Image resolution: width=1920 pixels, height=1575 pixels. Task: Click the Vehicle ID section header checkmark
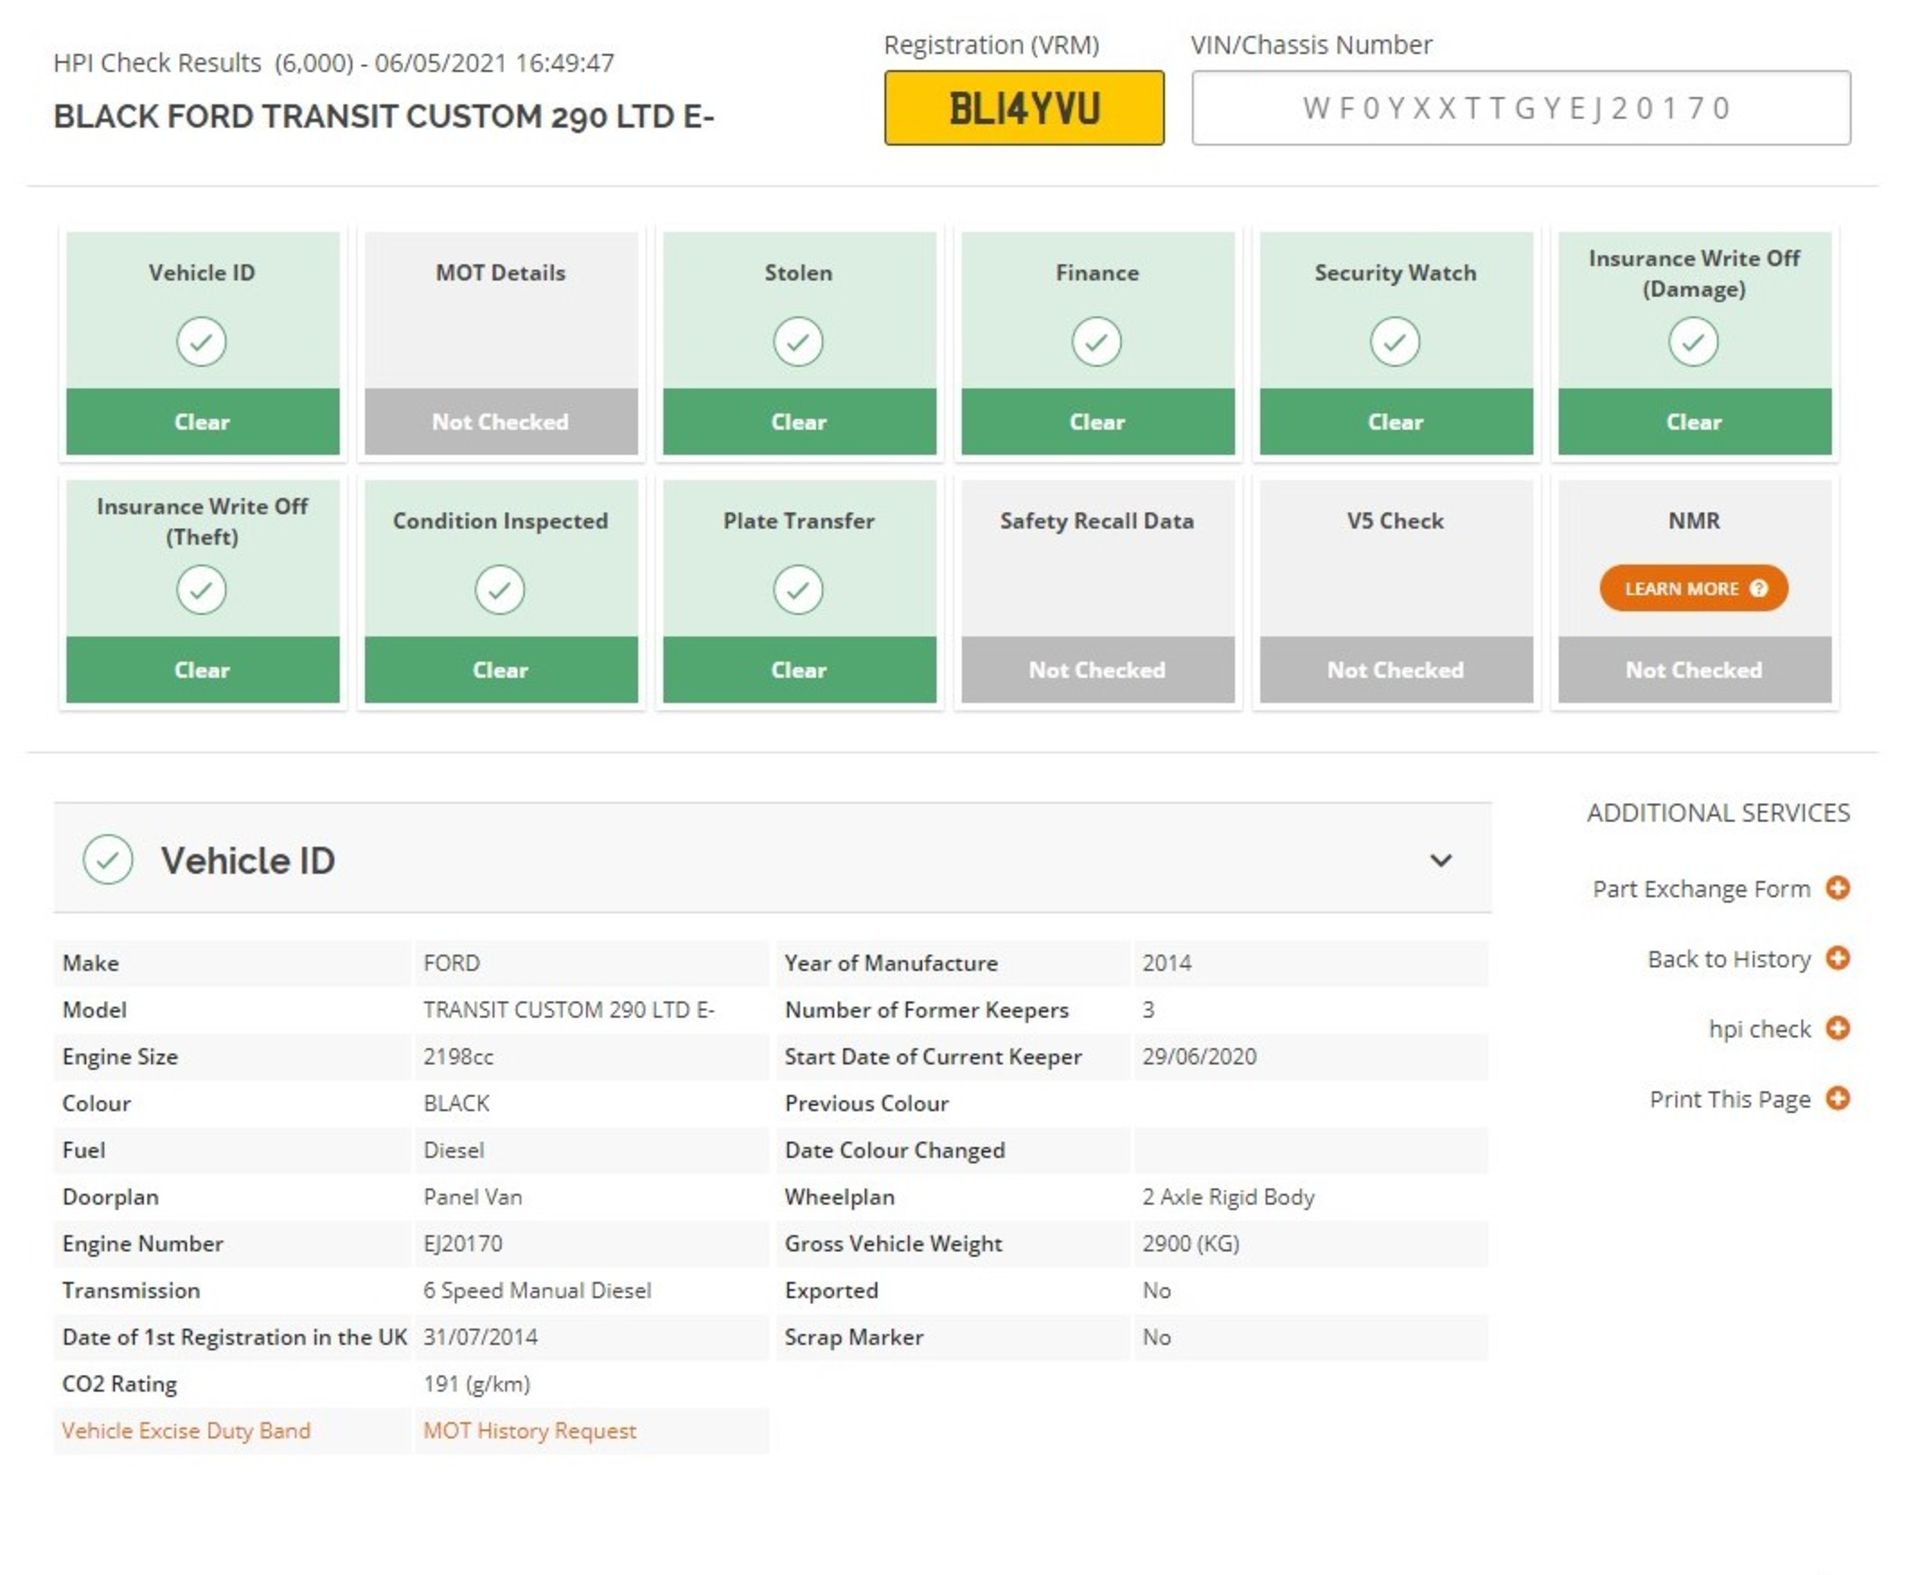[x=108, y=859]
